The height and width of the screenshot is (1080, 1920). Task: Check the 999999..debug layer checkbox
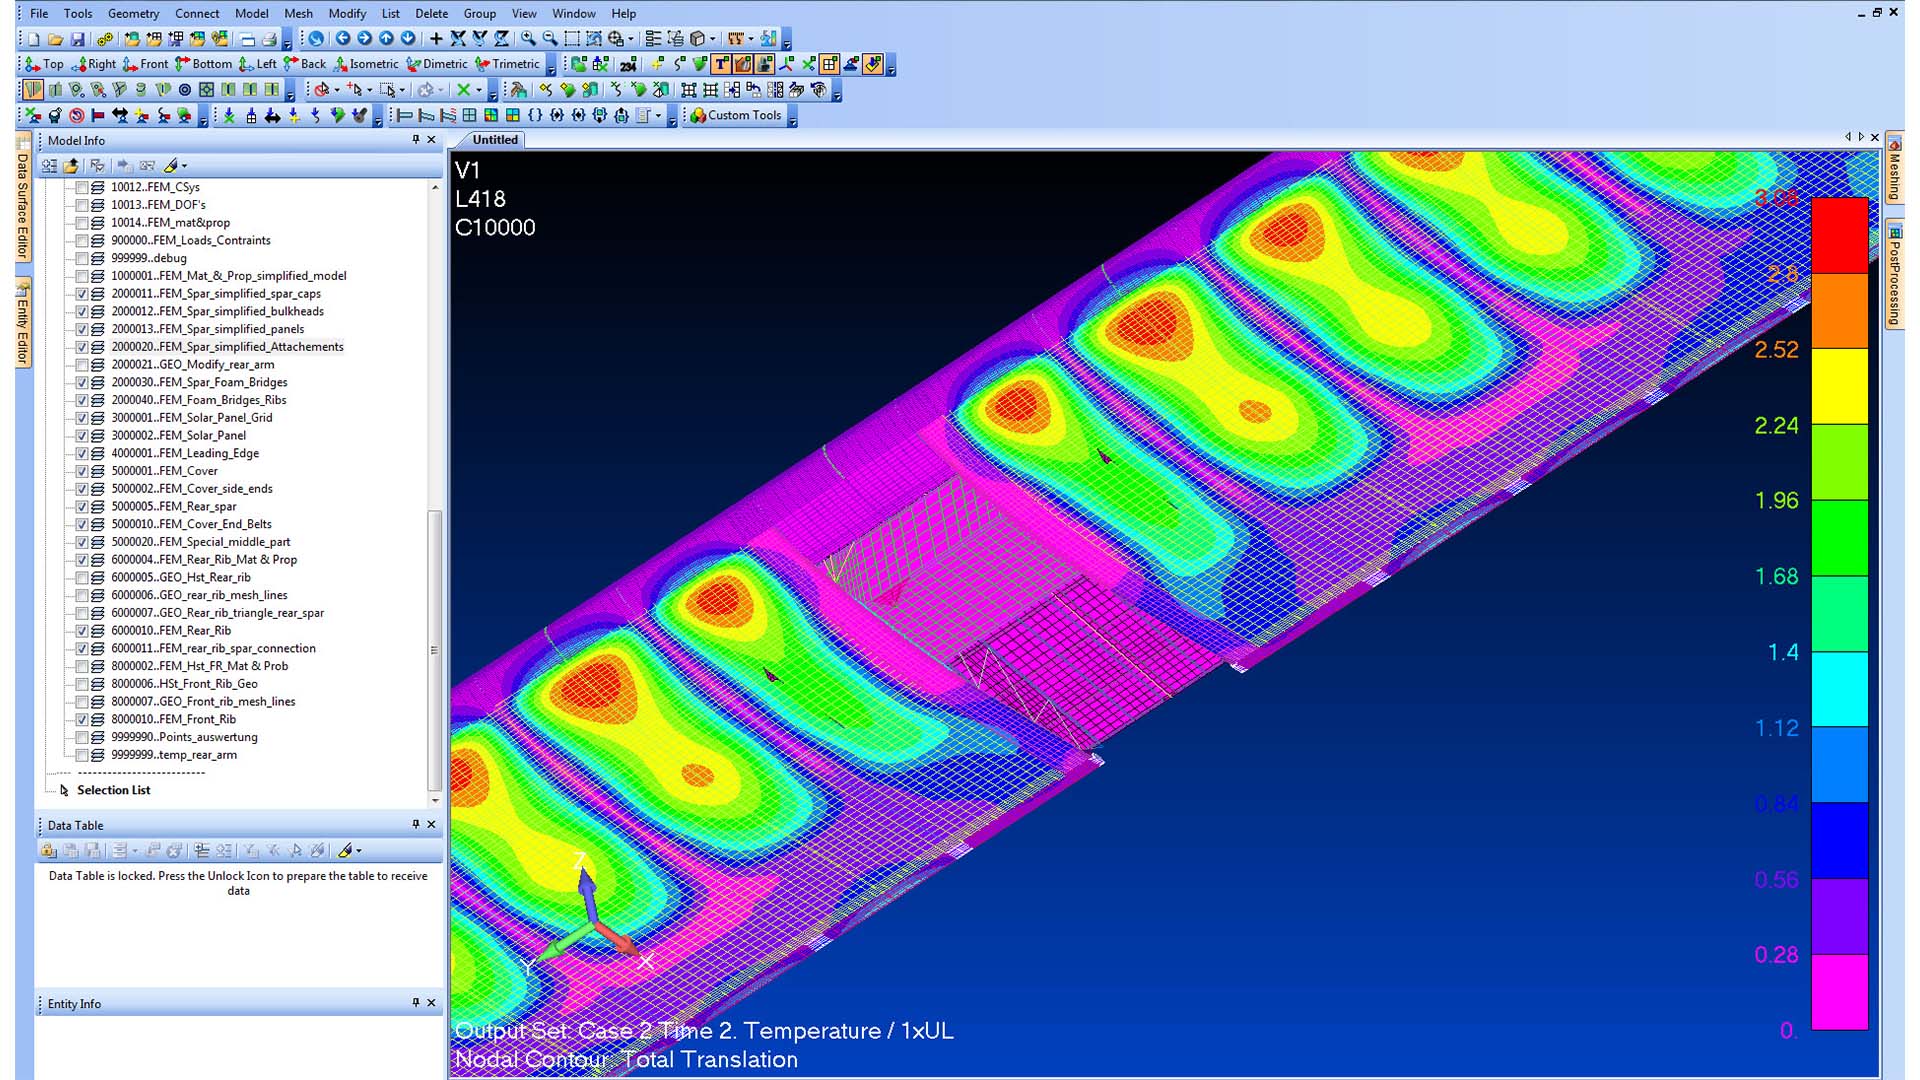pyautogui.click(x=83, y=258)
